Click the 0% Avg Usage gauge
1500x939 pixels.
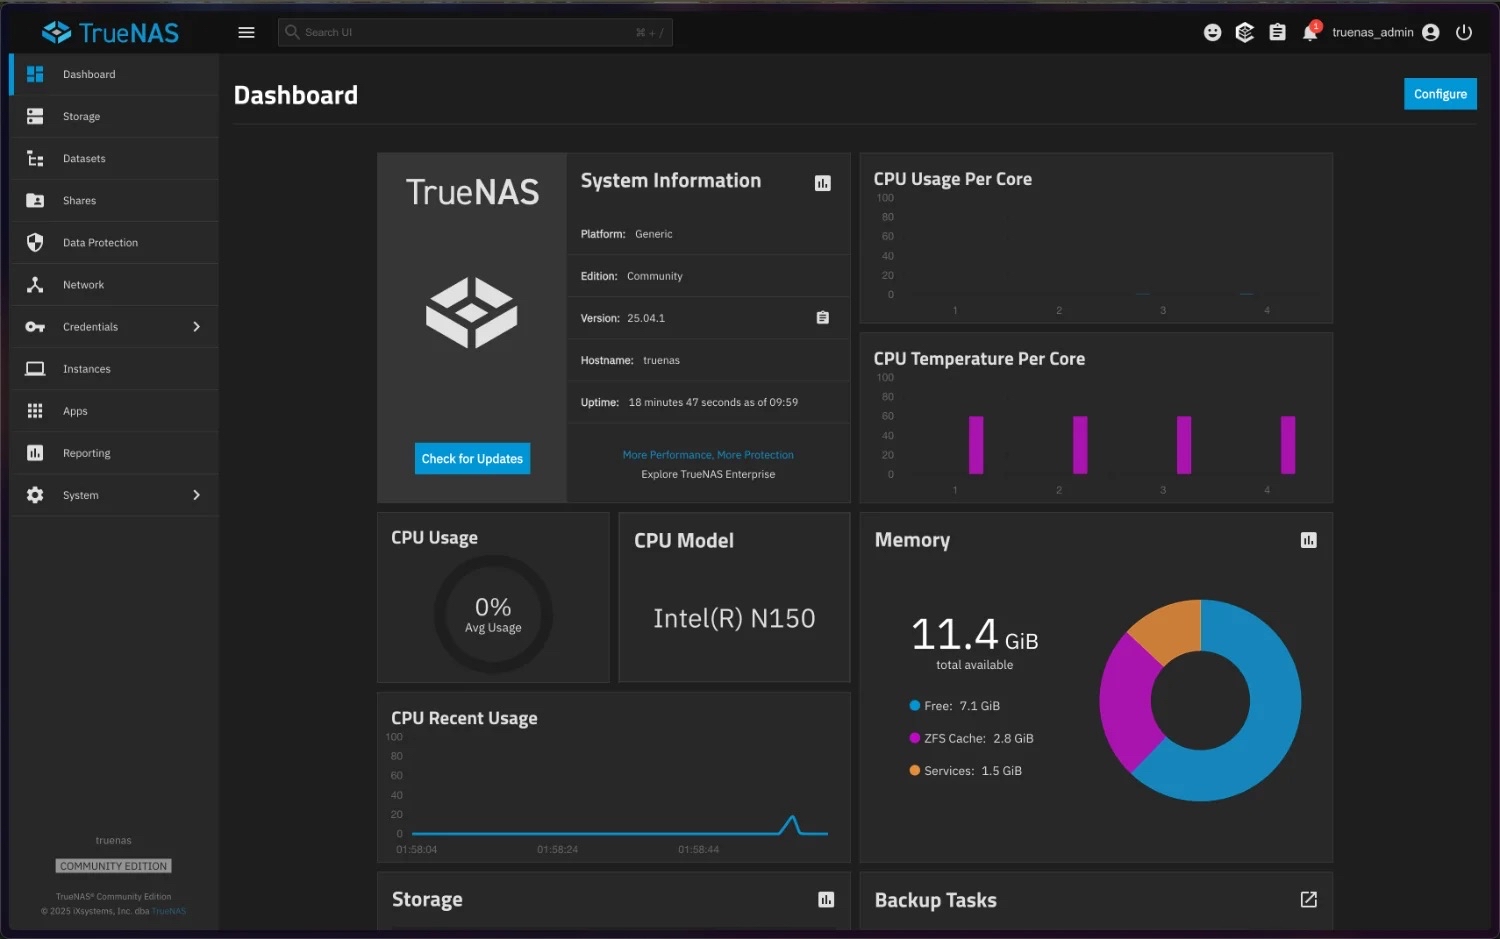[x=493, y=615]
